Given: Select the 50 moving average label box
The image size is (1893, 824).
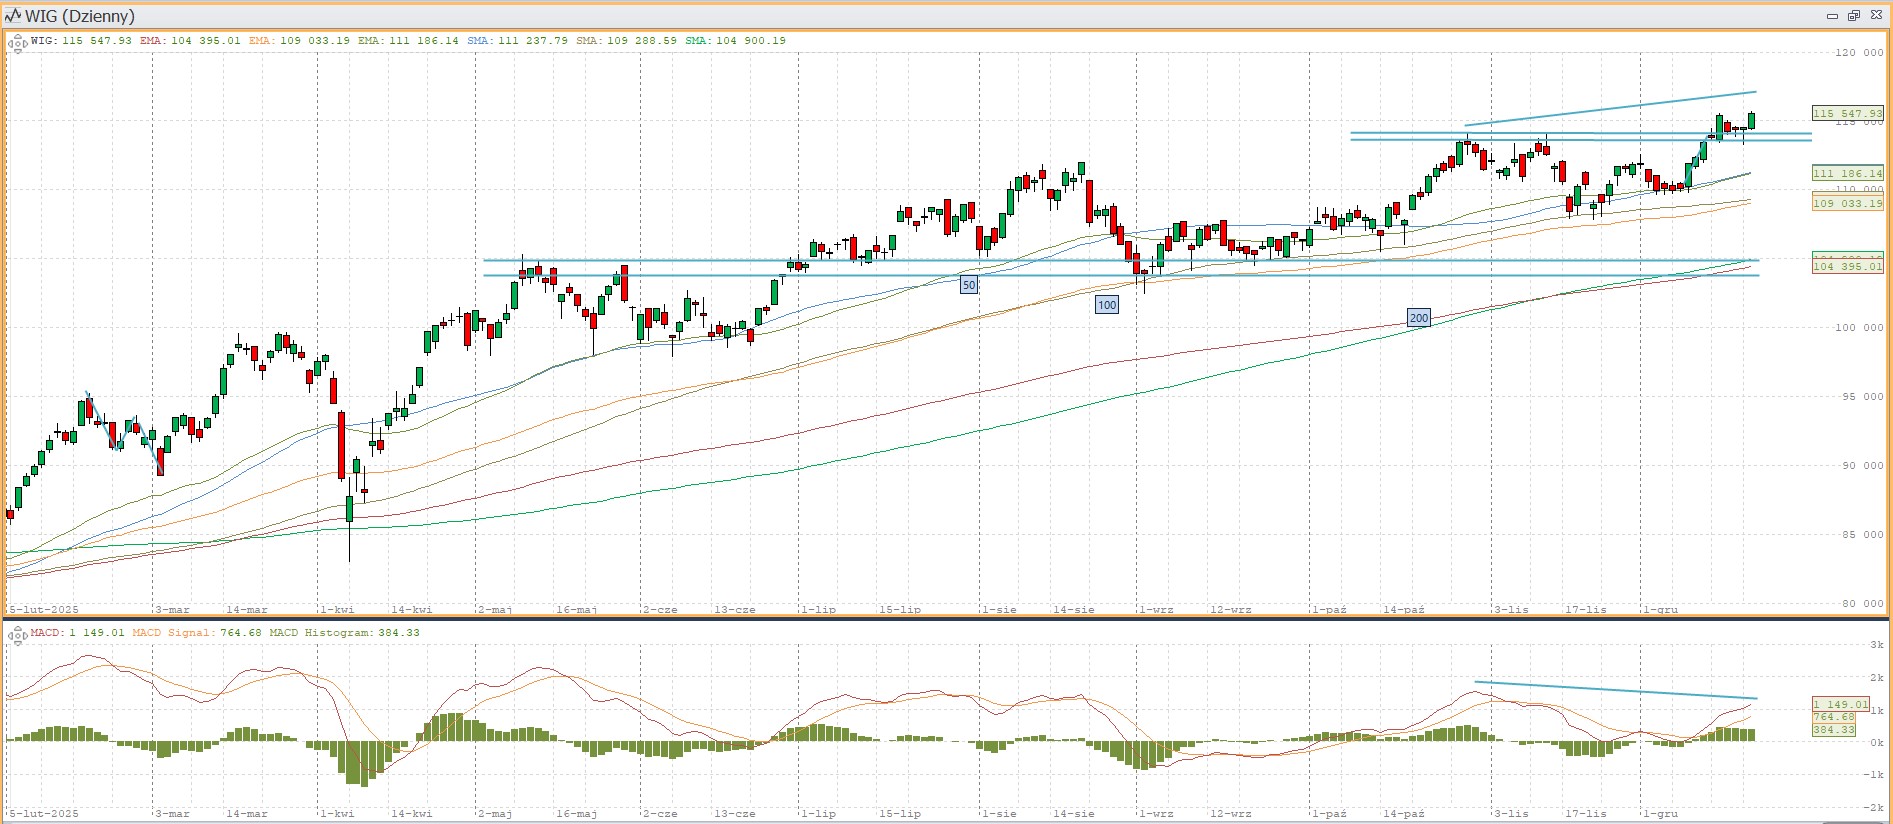Looking at the screenshot, I should 968,285.
